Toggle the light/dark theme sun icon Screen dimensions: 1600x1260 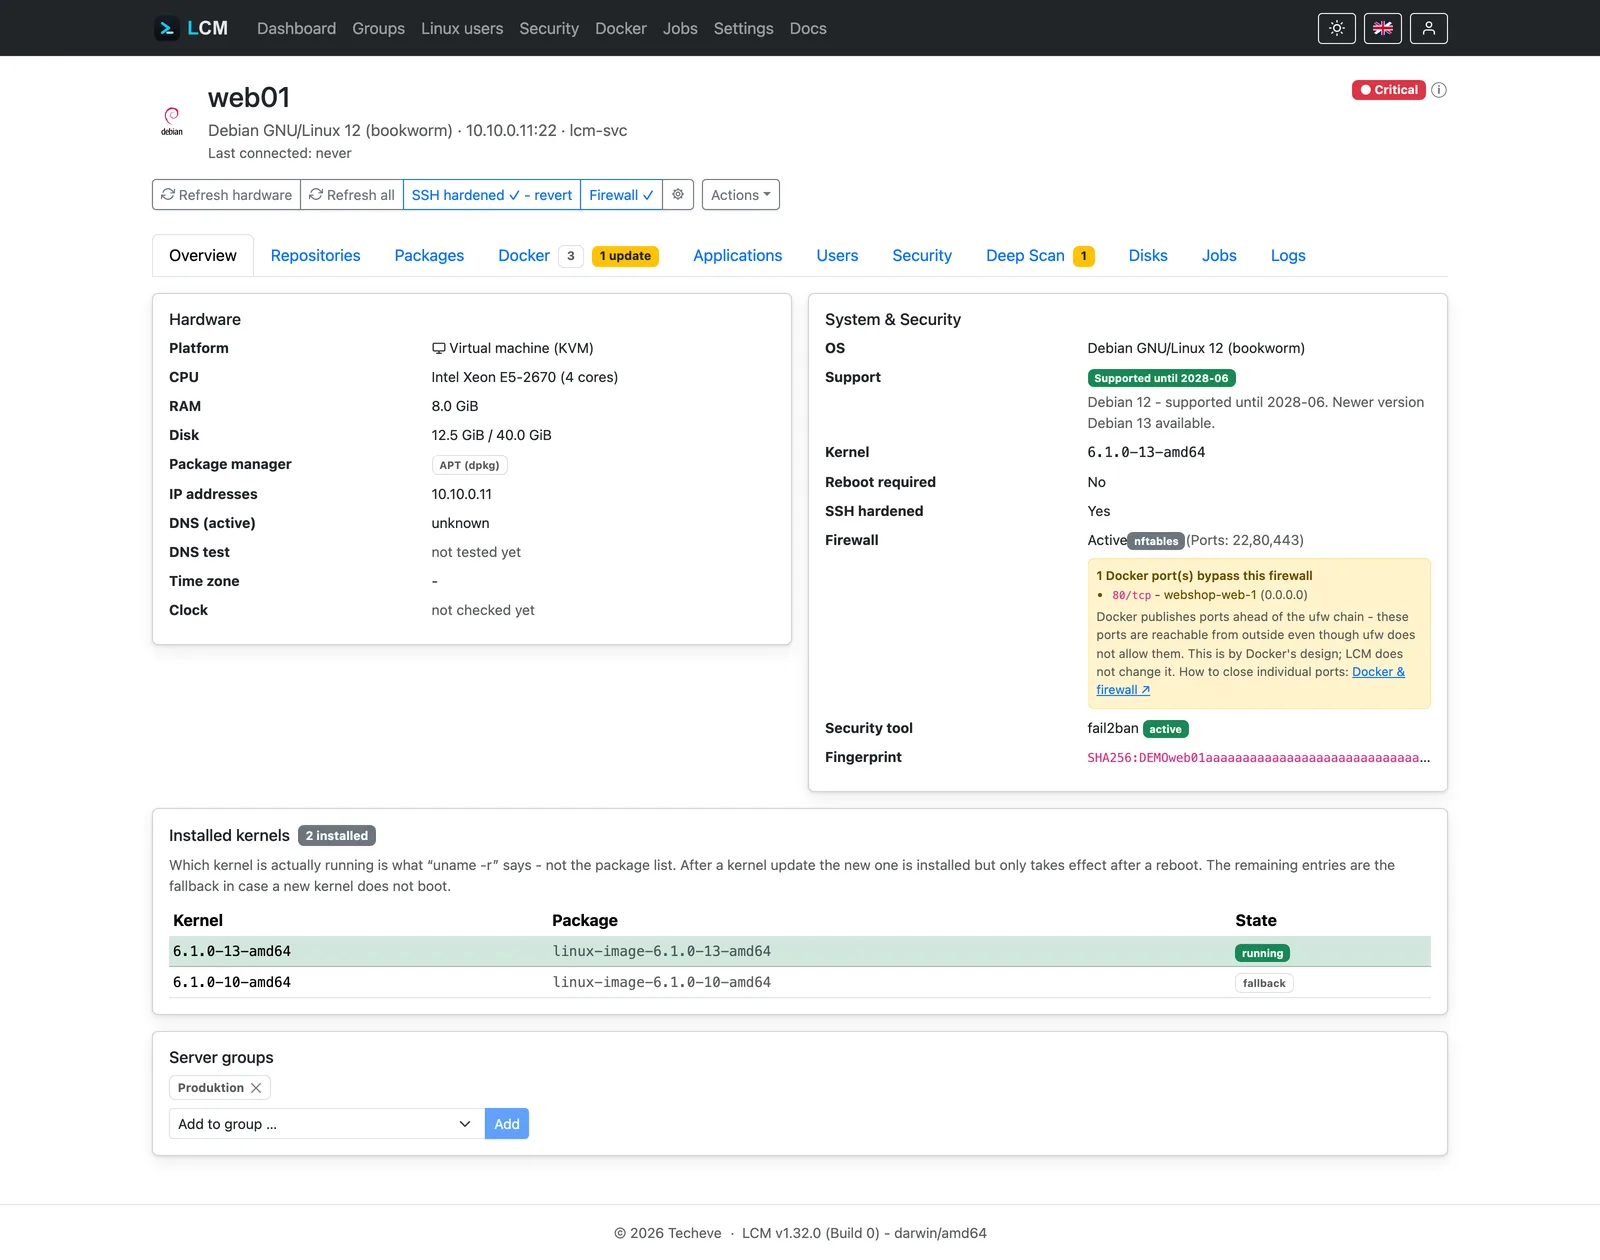click(x=1336, y=28)
